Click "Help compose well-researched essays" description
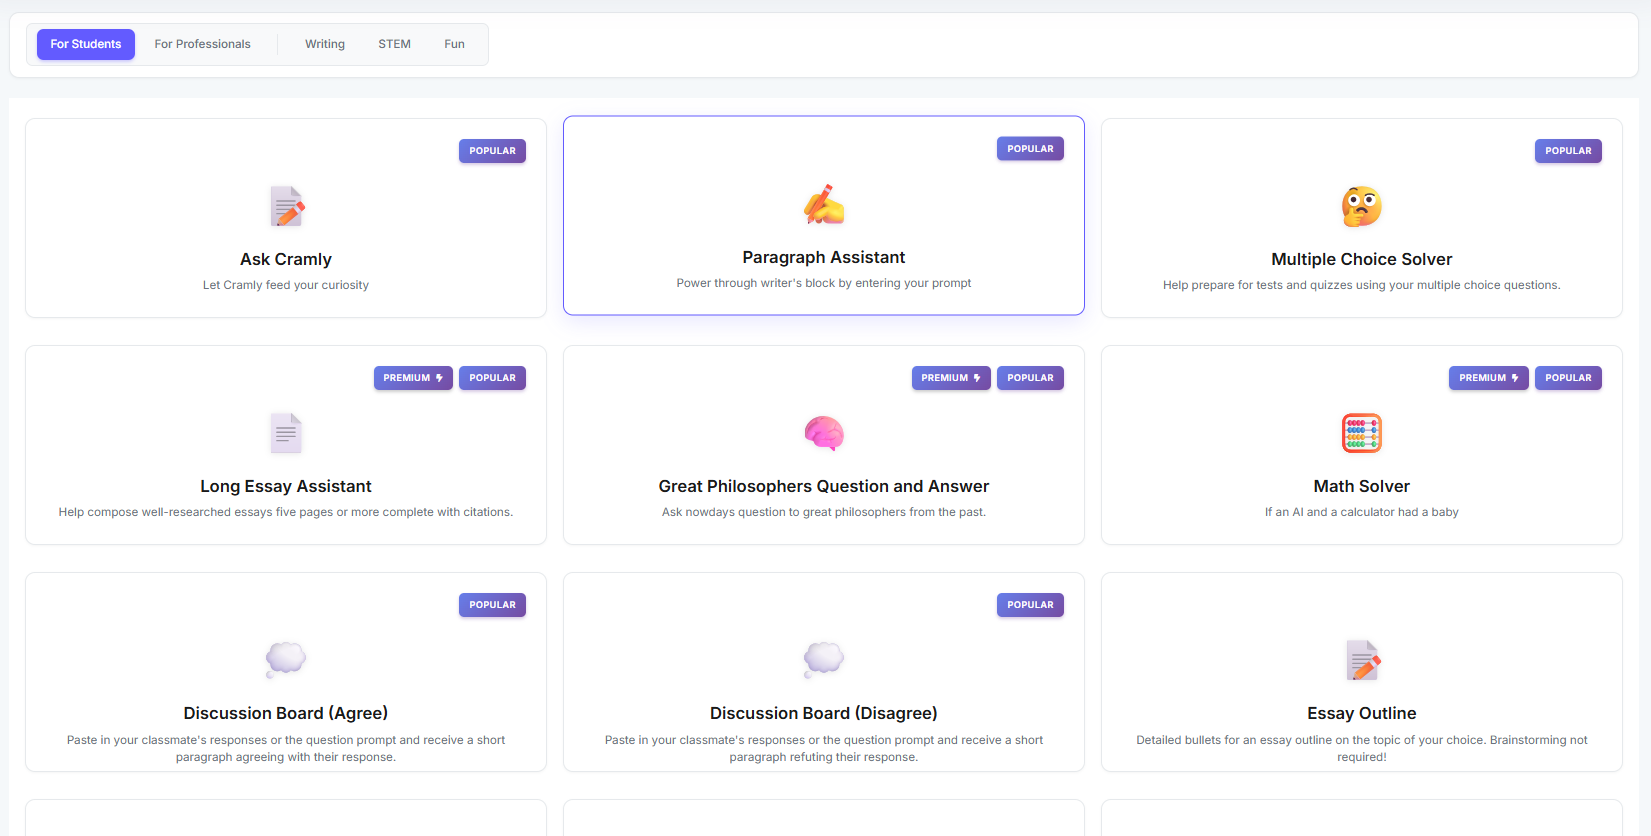Screen dimensions: 1651x836 pos(286,512)
